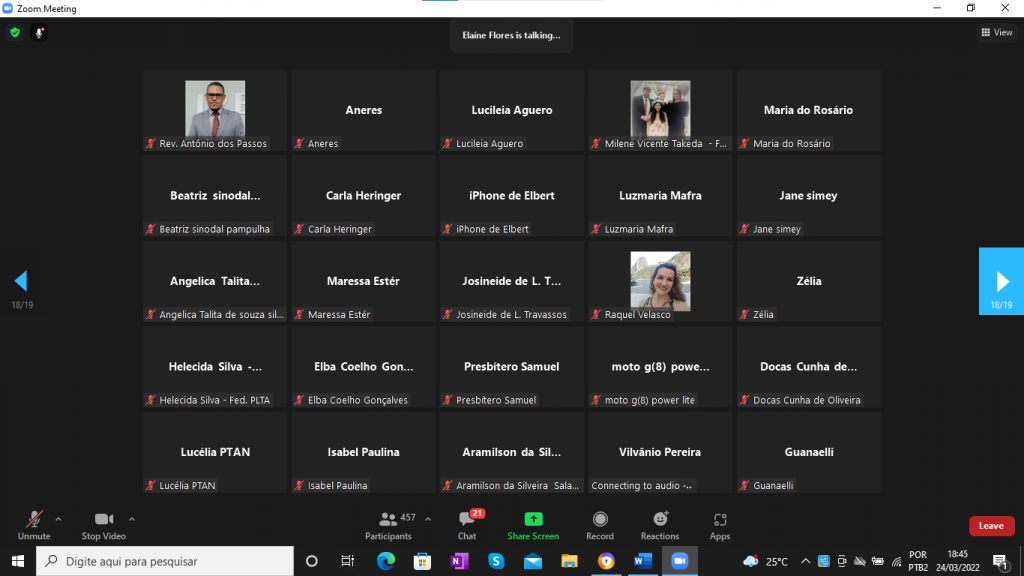Open the Participants list
Viewport: 1024px width, 576px height.
(x=388, y=524)
